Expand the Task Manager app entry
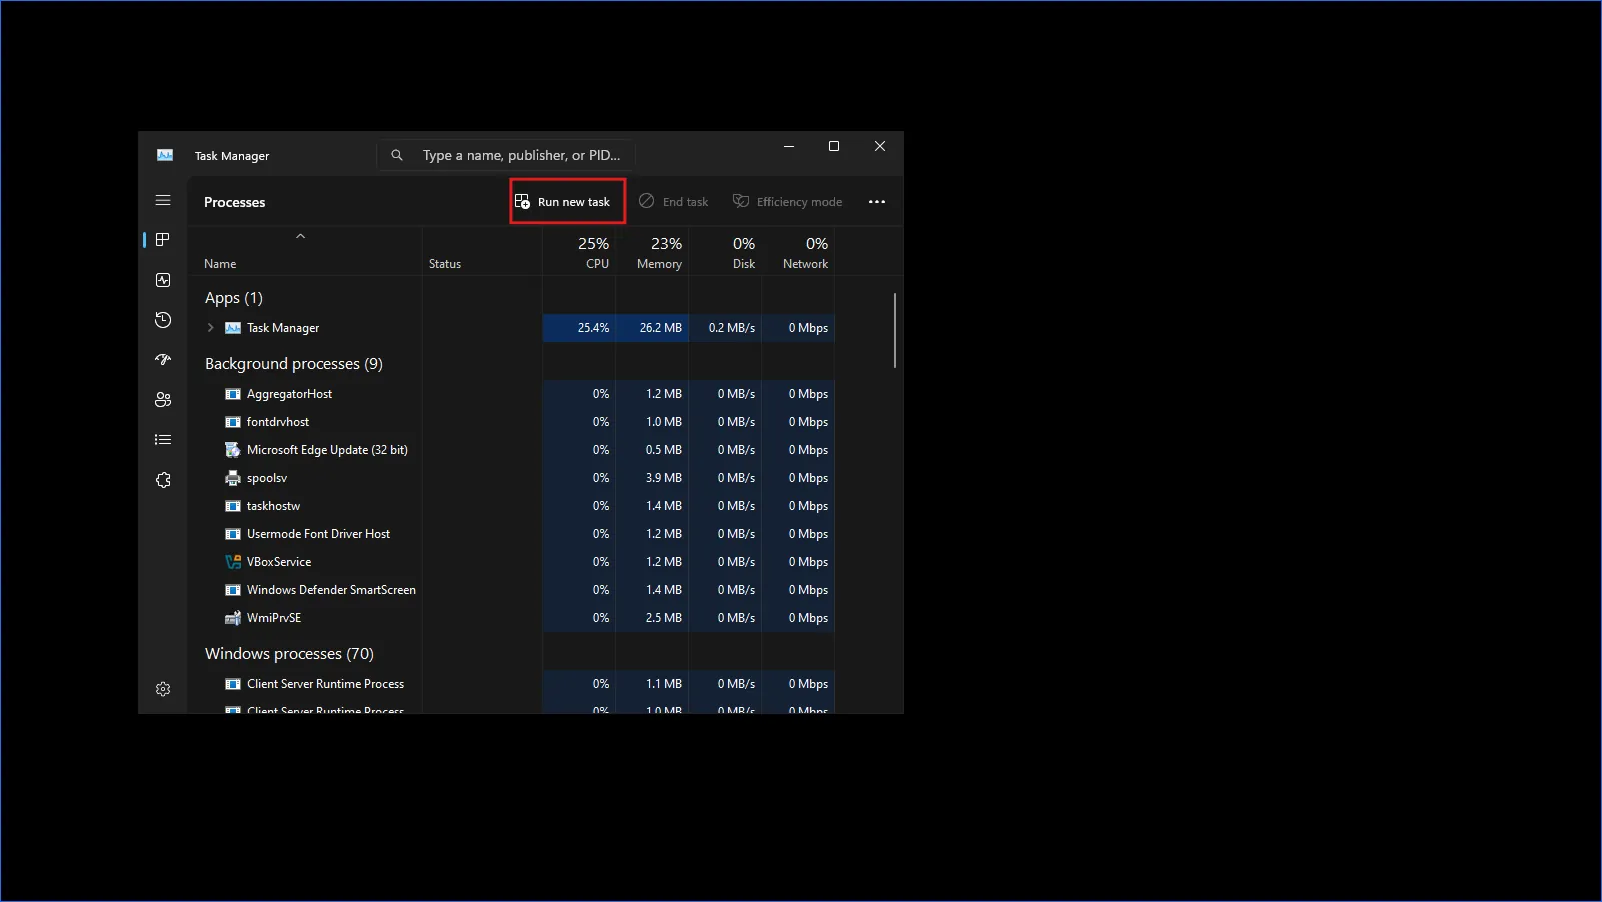The width and height of the screenshot is (1602, 902). click(210, 327)
